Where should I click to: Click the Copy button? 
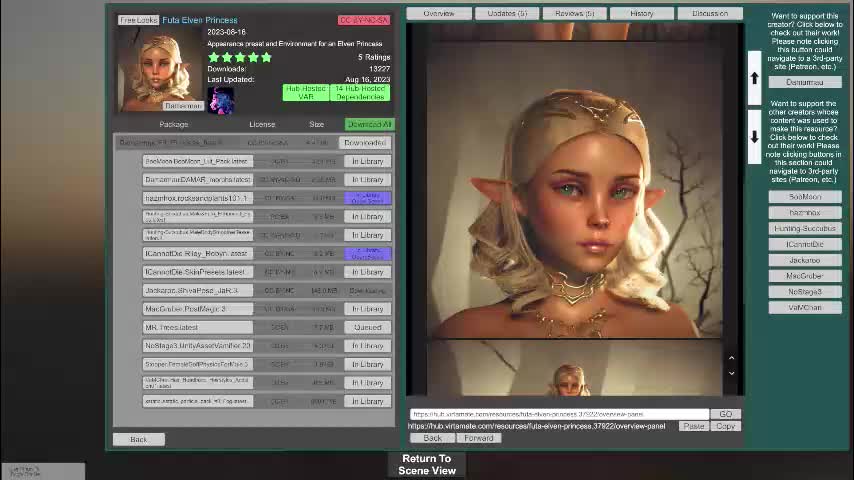pos(725,426)
